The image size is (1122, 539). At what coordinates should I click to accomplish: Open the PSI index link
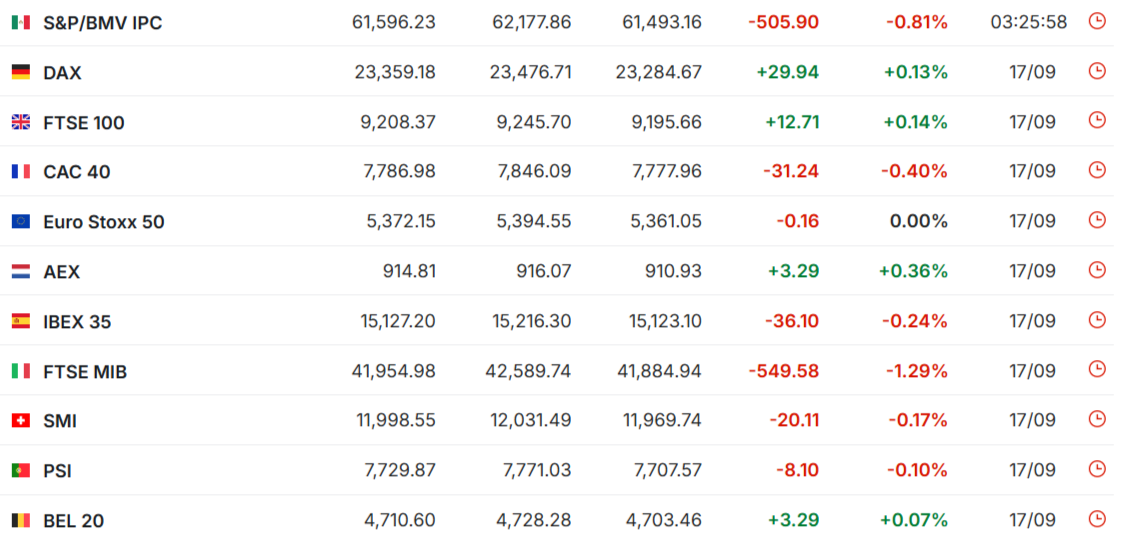[57, 472]
